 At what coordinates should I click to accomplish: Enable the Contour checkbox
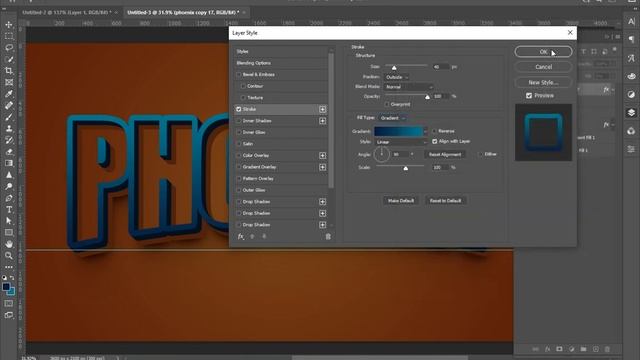click(x=243, y=86)
